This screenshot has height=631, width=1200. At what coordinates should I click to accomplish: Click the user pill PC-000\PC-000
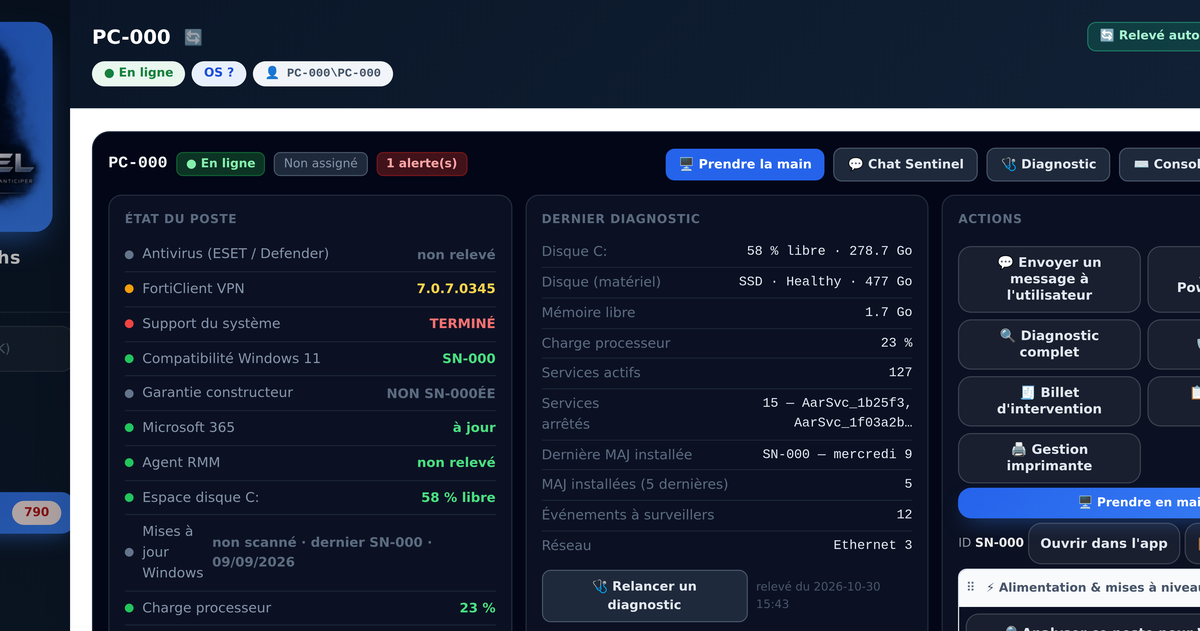(x=323, y=73)
